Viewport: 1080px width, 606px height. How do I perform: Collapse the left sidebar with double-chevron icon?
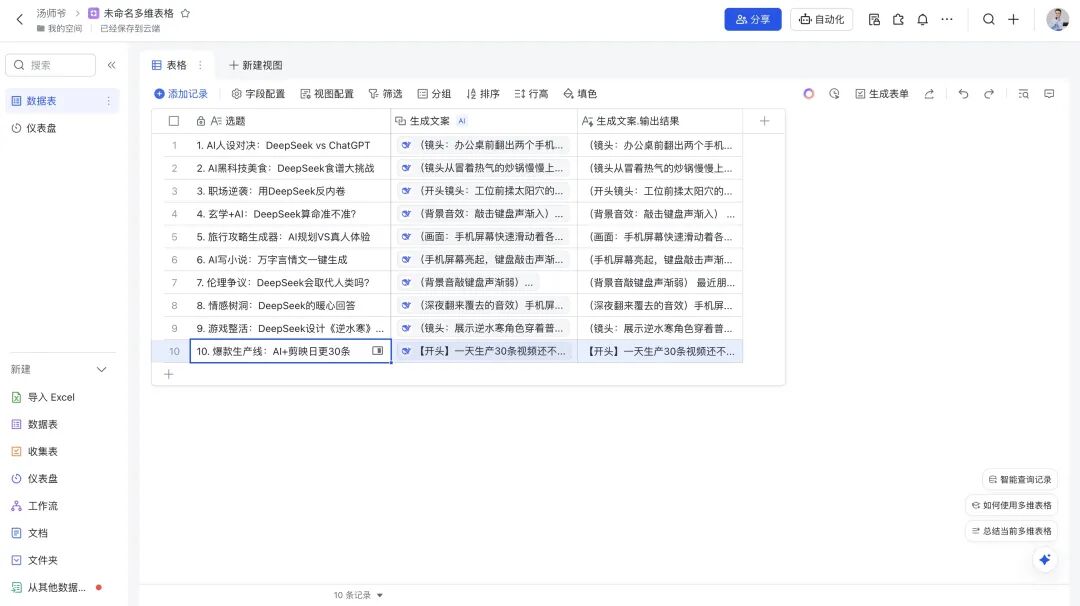112,65
